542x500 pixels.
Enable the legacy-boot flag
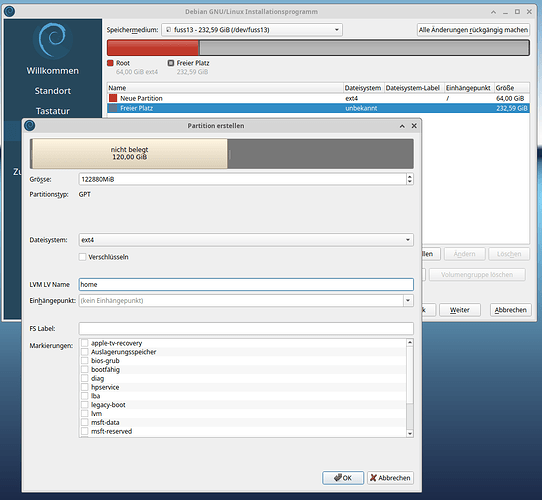(85, 405)
